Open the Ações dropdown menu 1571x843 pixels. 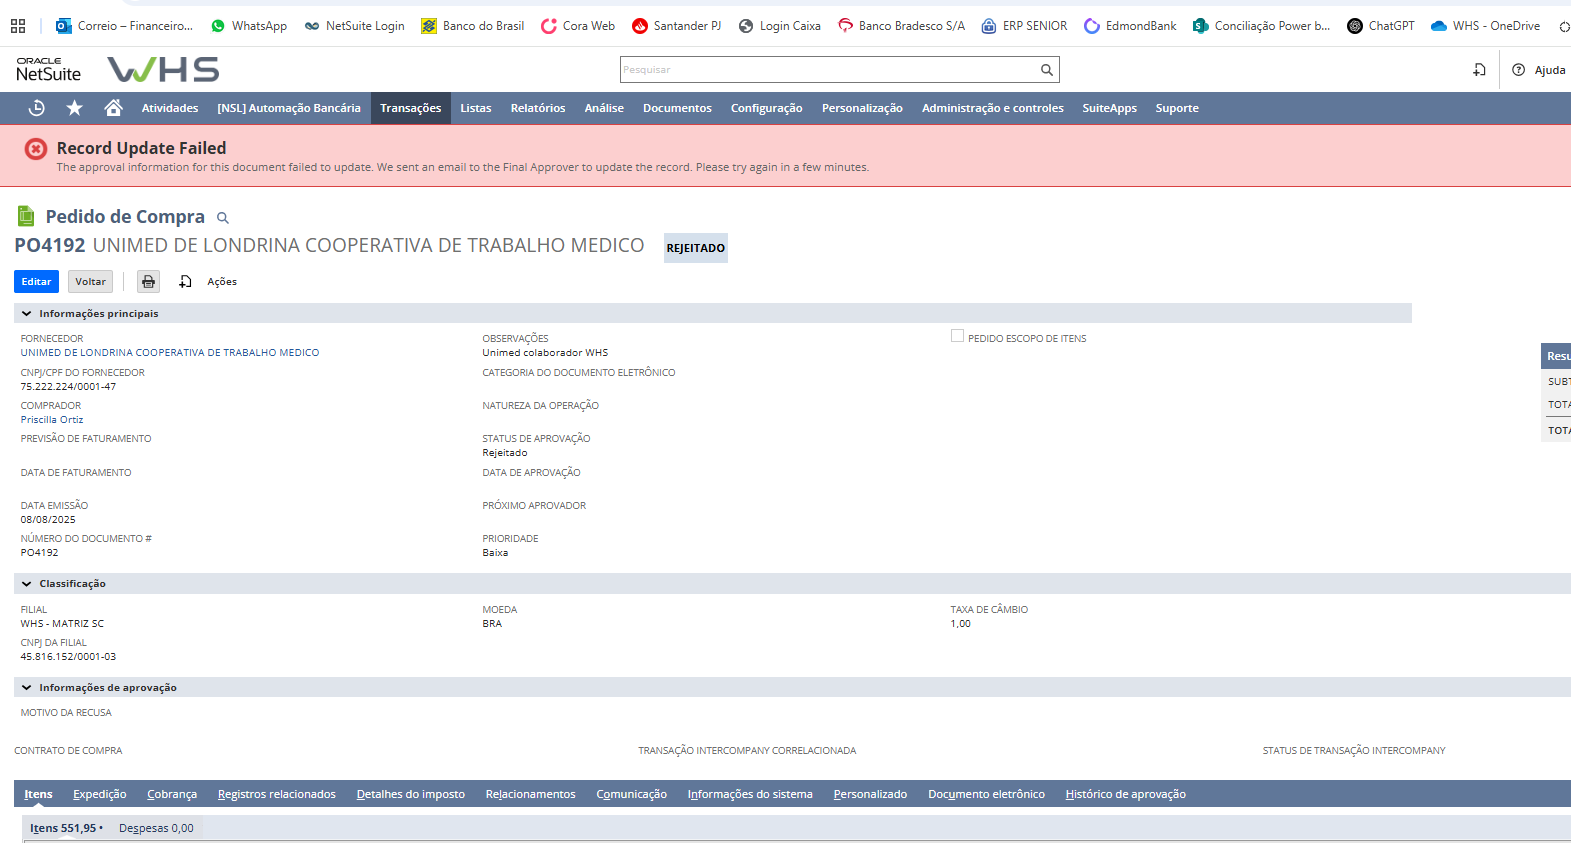tap(221, 282)
